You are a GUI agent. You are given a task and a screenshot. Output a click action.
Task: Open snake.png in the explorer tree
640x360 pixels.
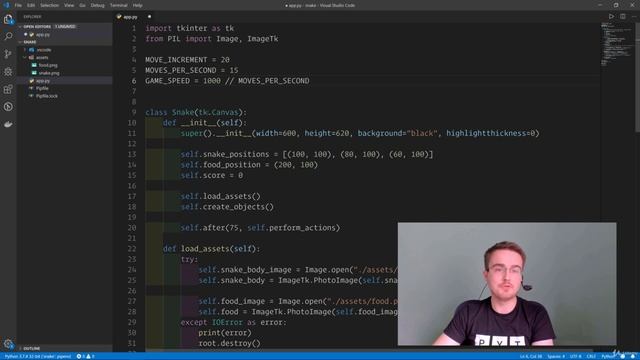click(x=49, y=73)
